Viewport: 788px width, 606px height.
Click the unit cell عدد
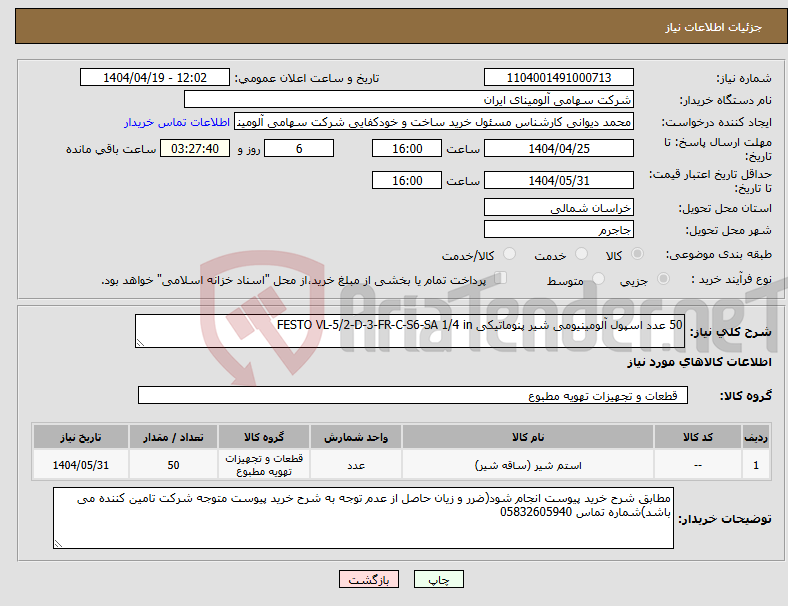point(356,465)
